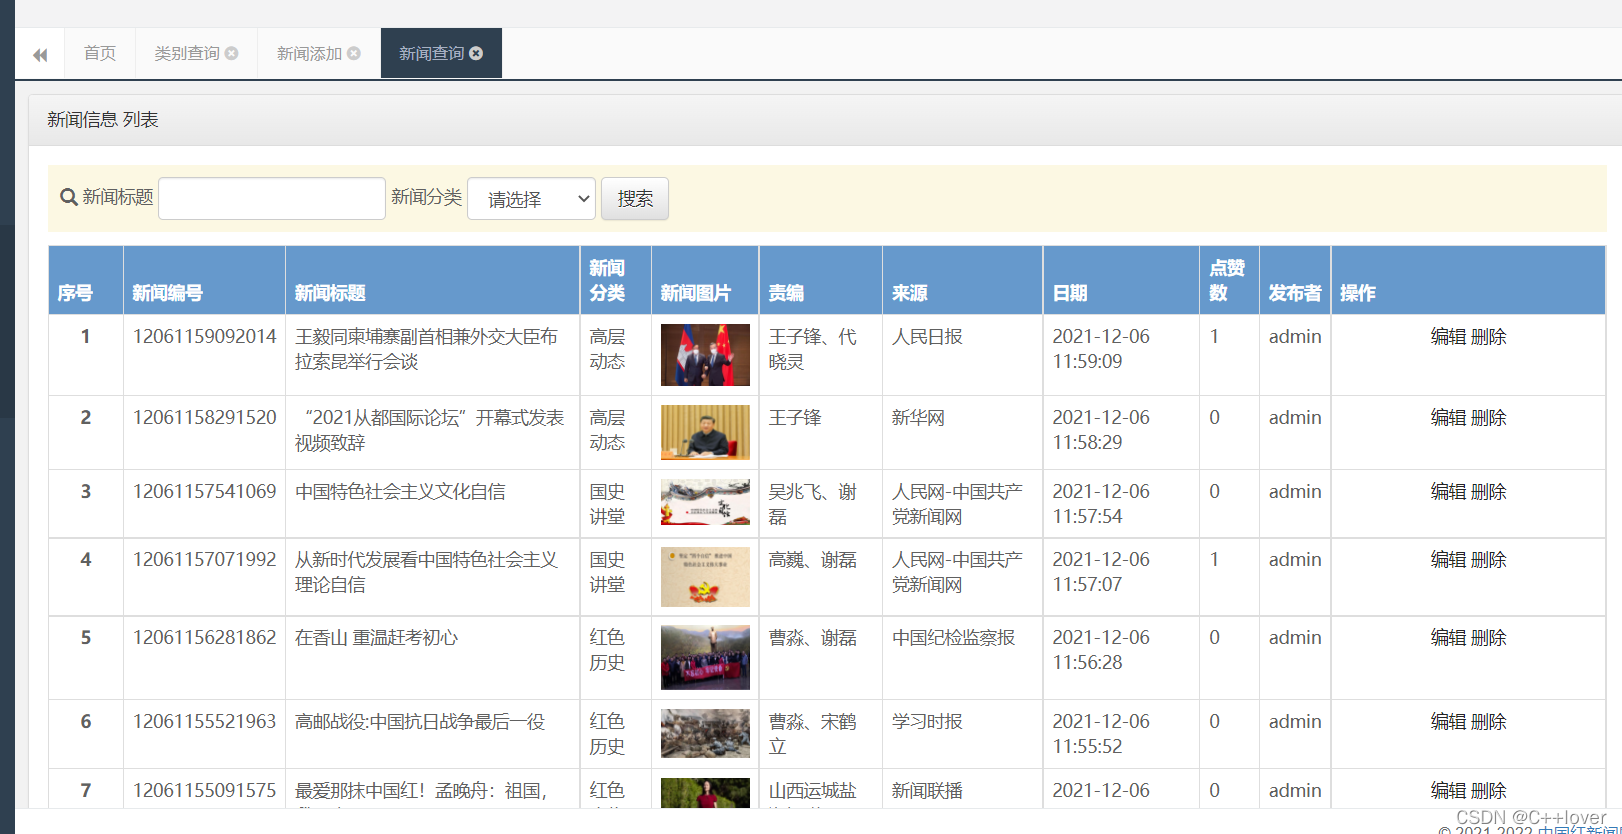Delete news row 12061159092014

pyautogui.click(x=1489, y=337)
